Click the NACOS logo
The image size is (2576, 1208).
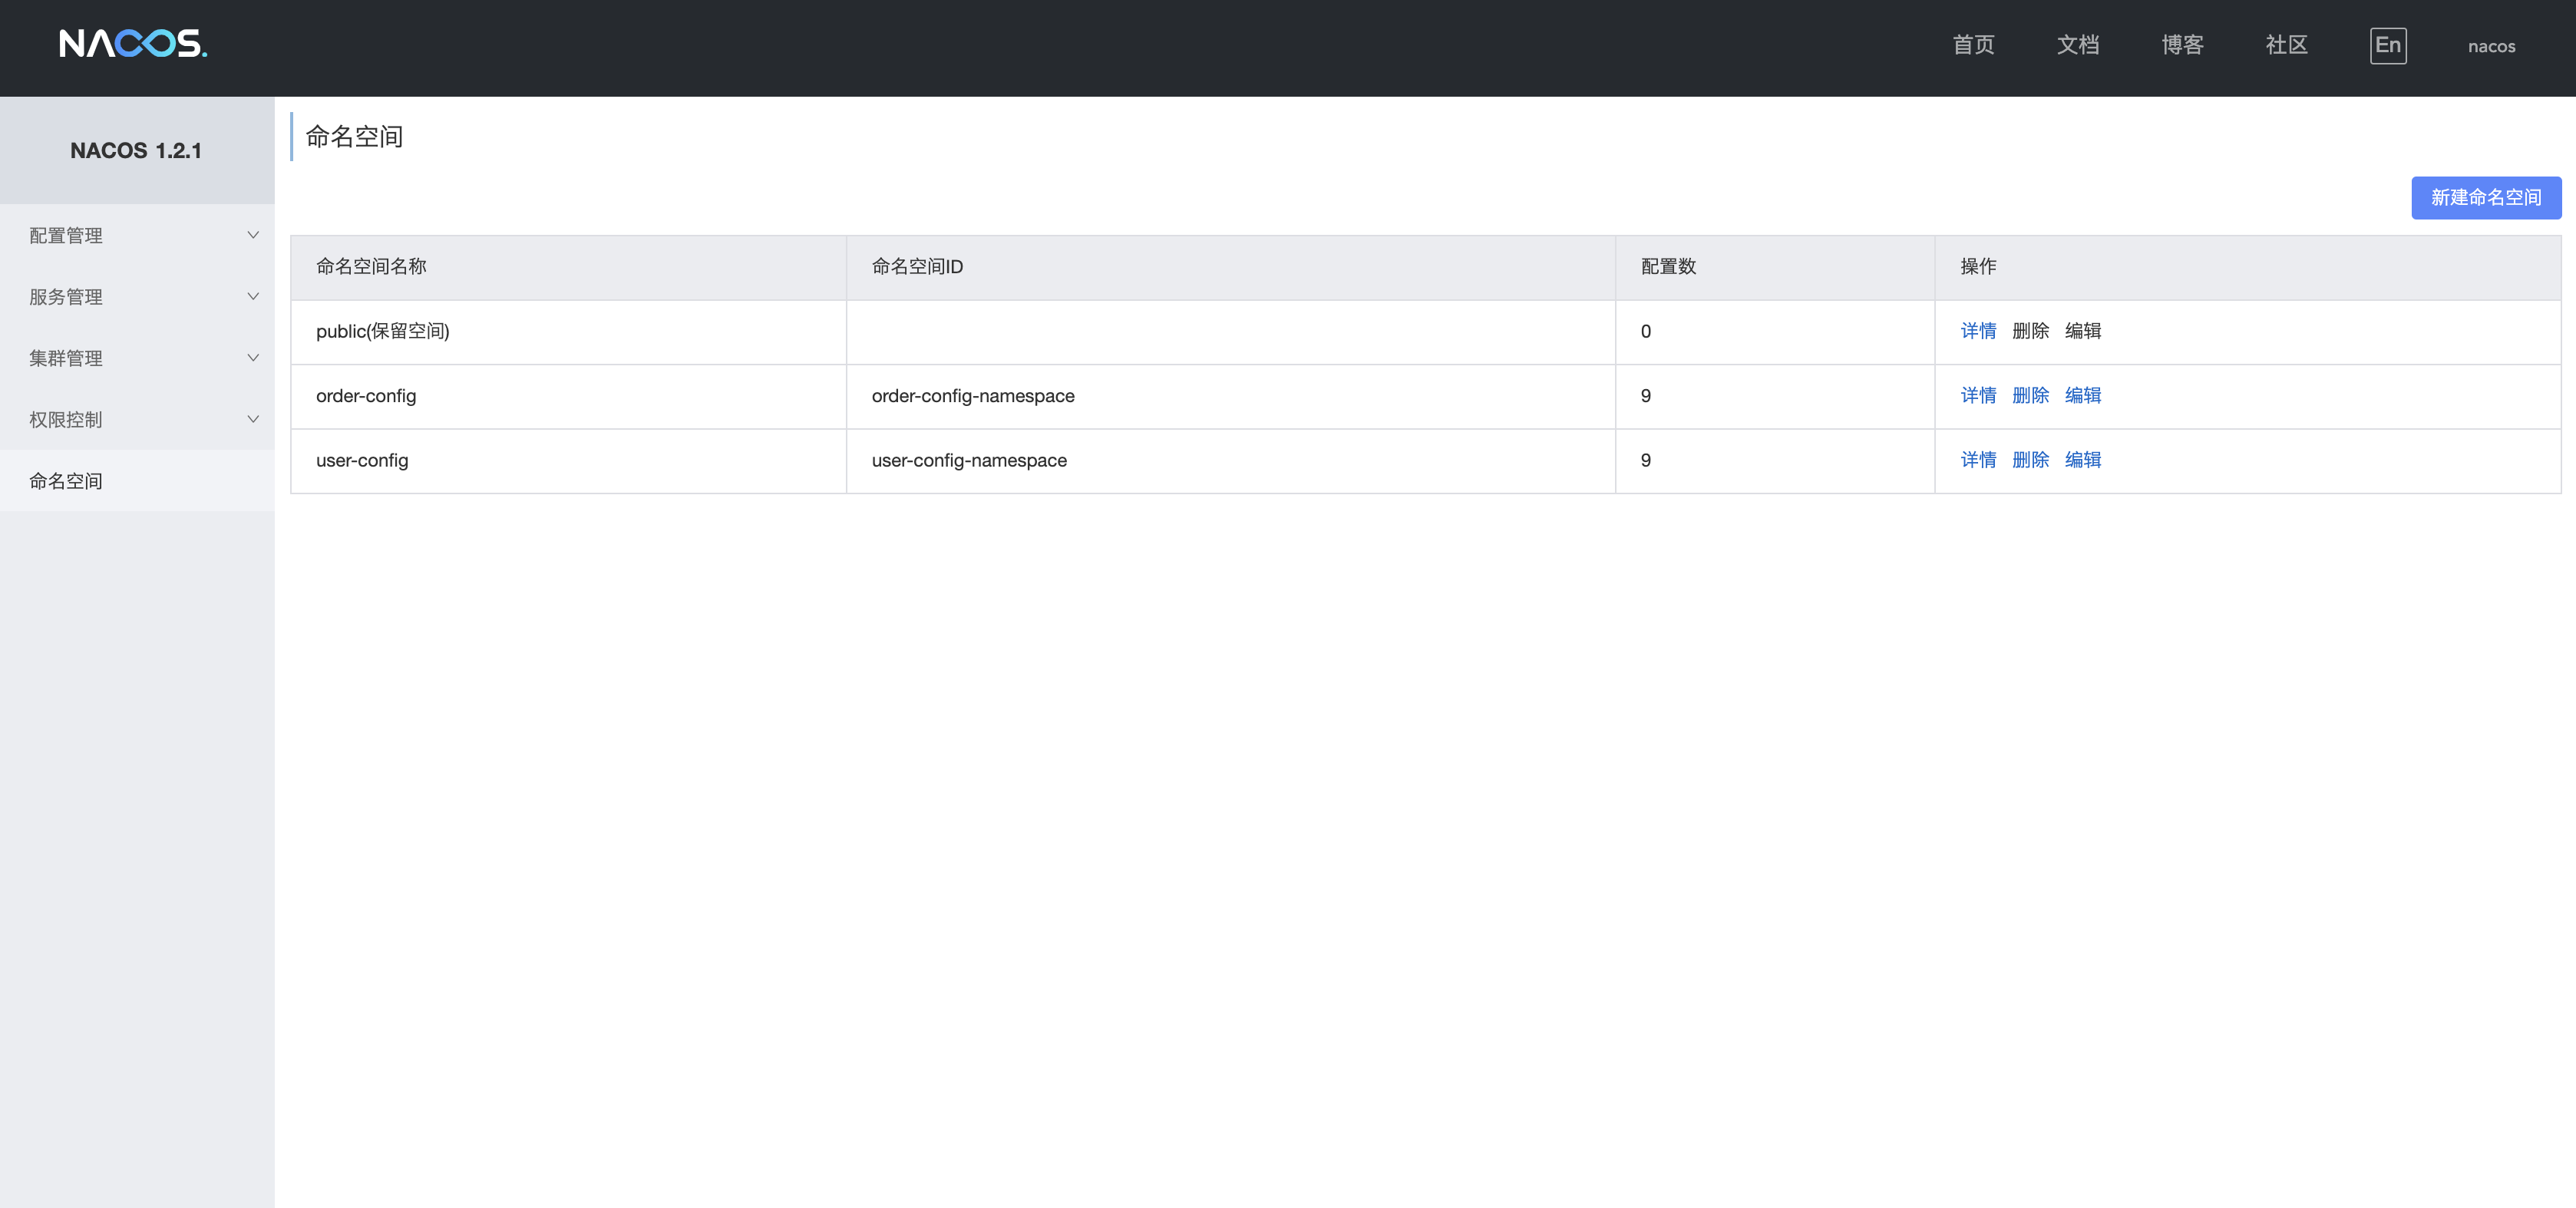tap(133, 44)
